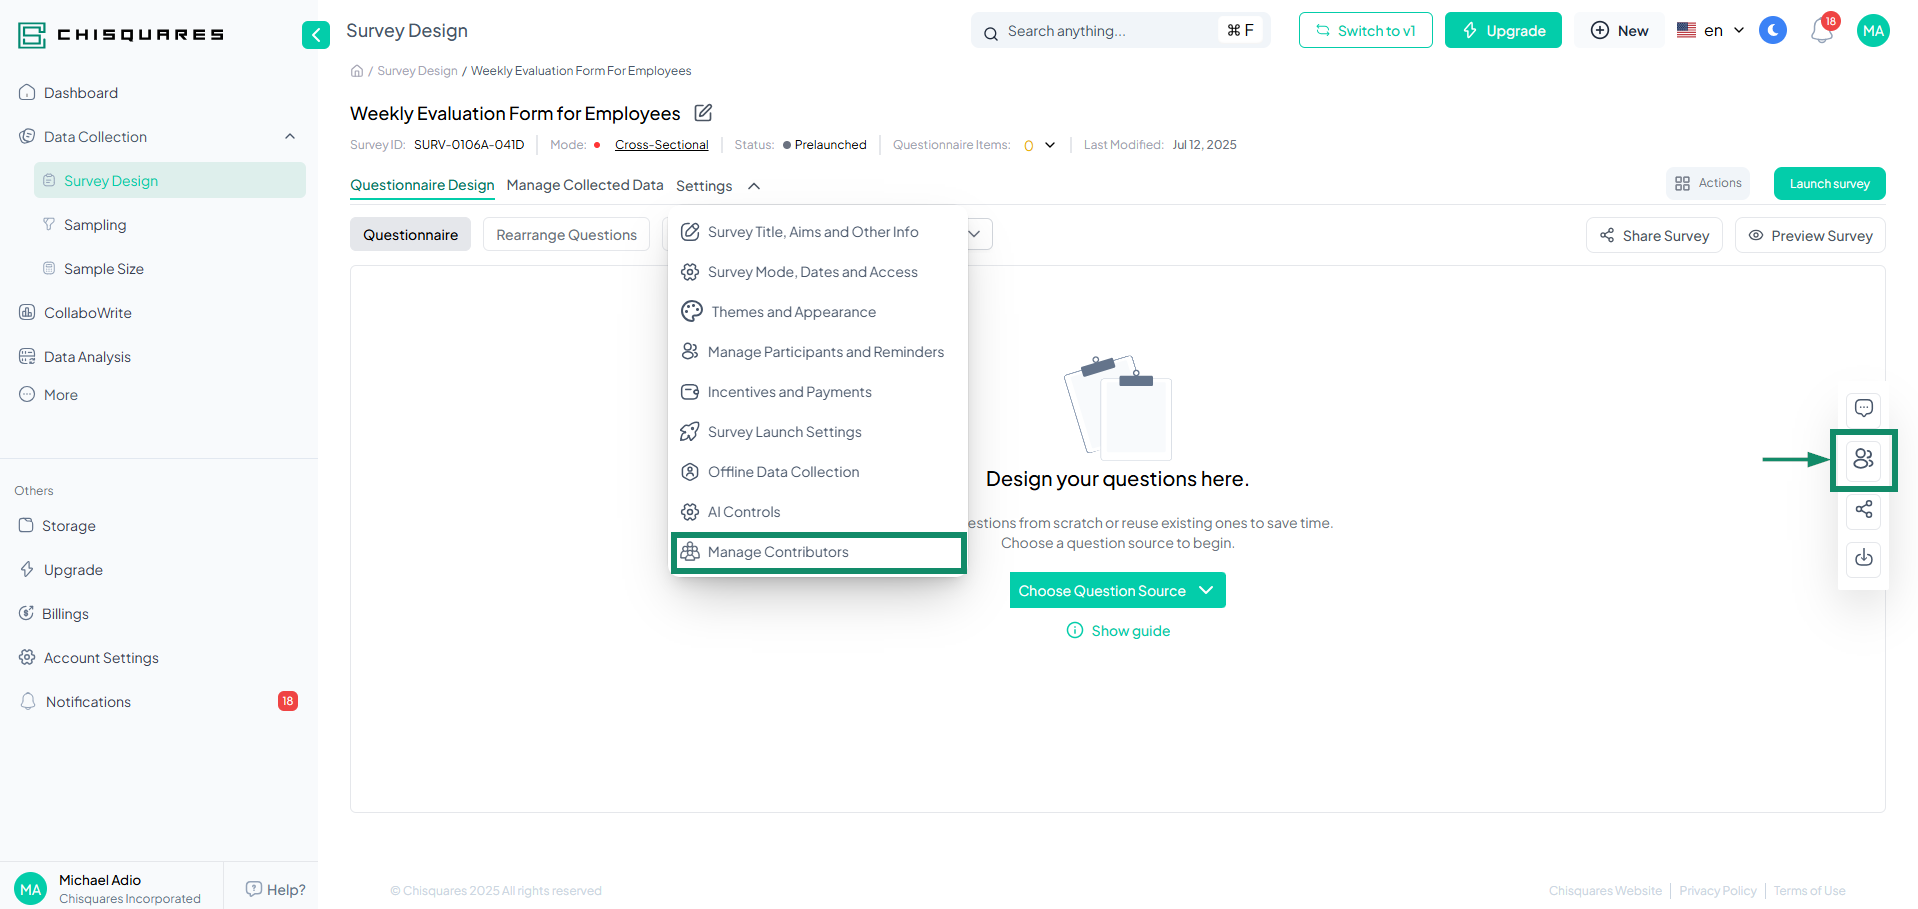Click the Search anything input field

[1110, 31]
